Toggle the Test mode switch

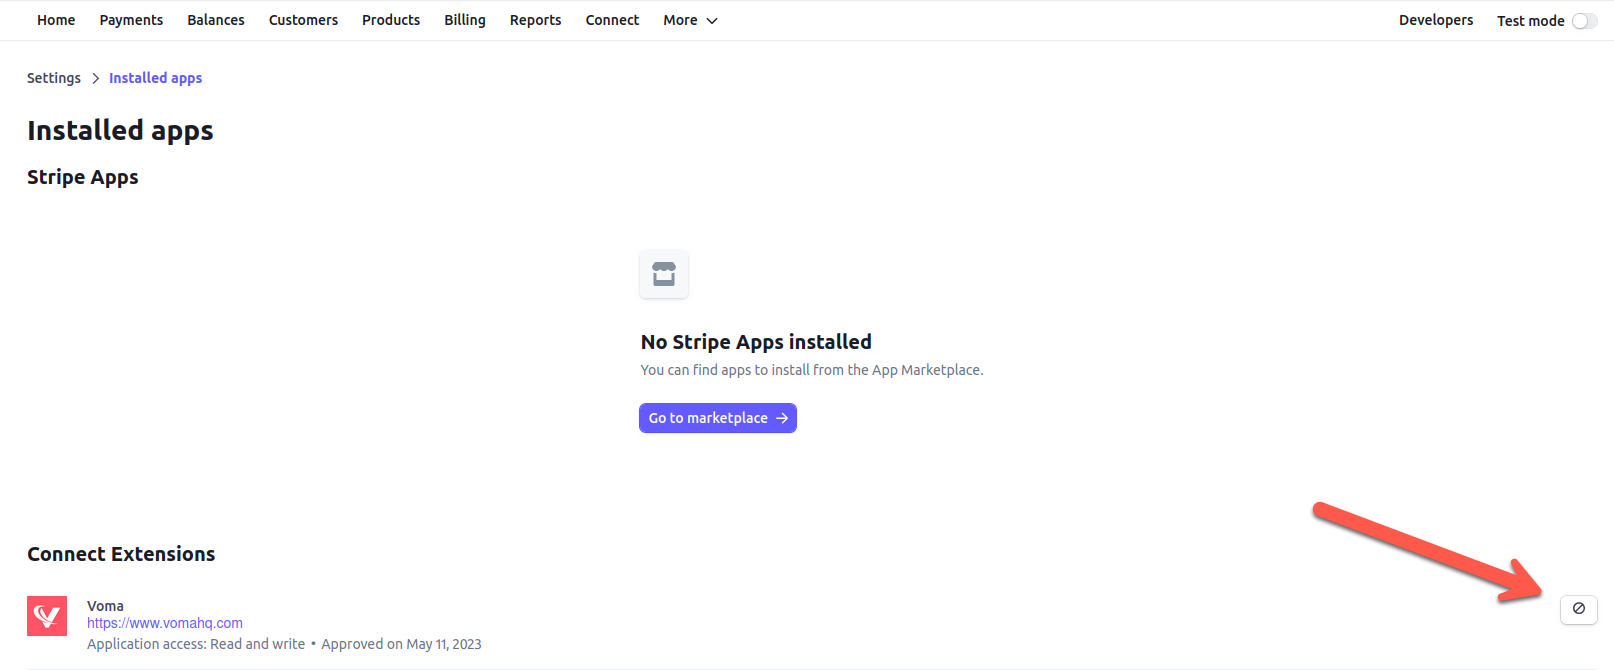pos(1584,21)
